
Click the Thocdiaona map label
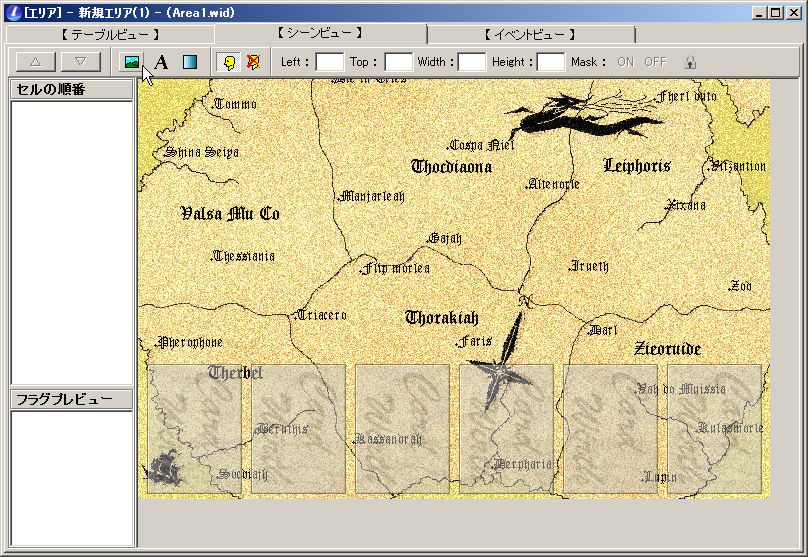pos(451,166)
